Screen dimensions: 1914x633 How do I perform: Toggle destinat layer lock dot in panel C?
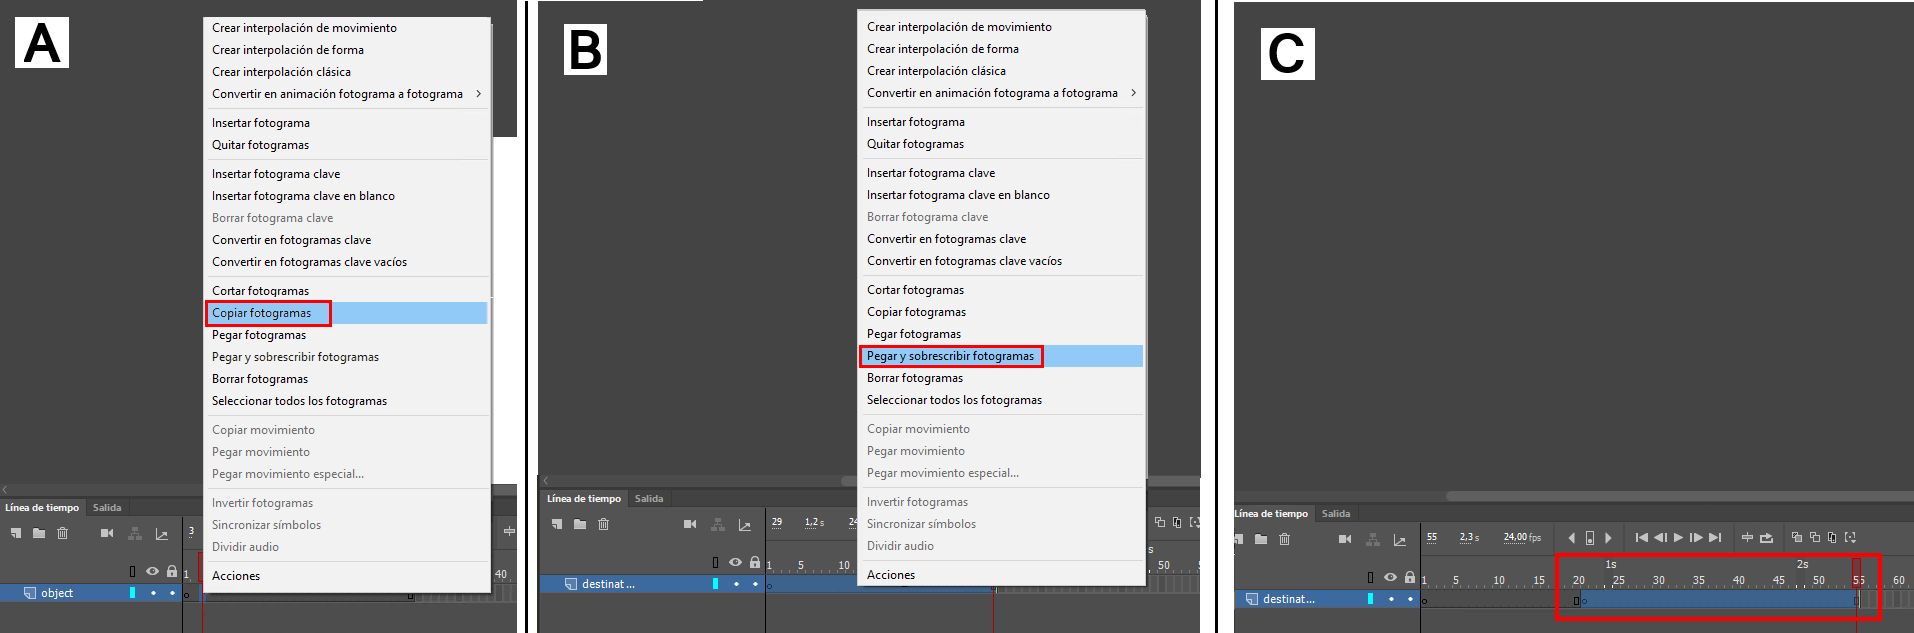tap(1410, 599)
